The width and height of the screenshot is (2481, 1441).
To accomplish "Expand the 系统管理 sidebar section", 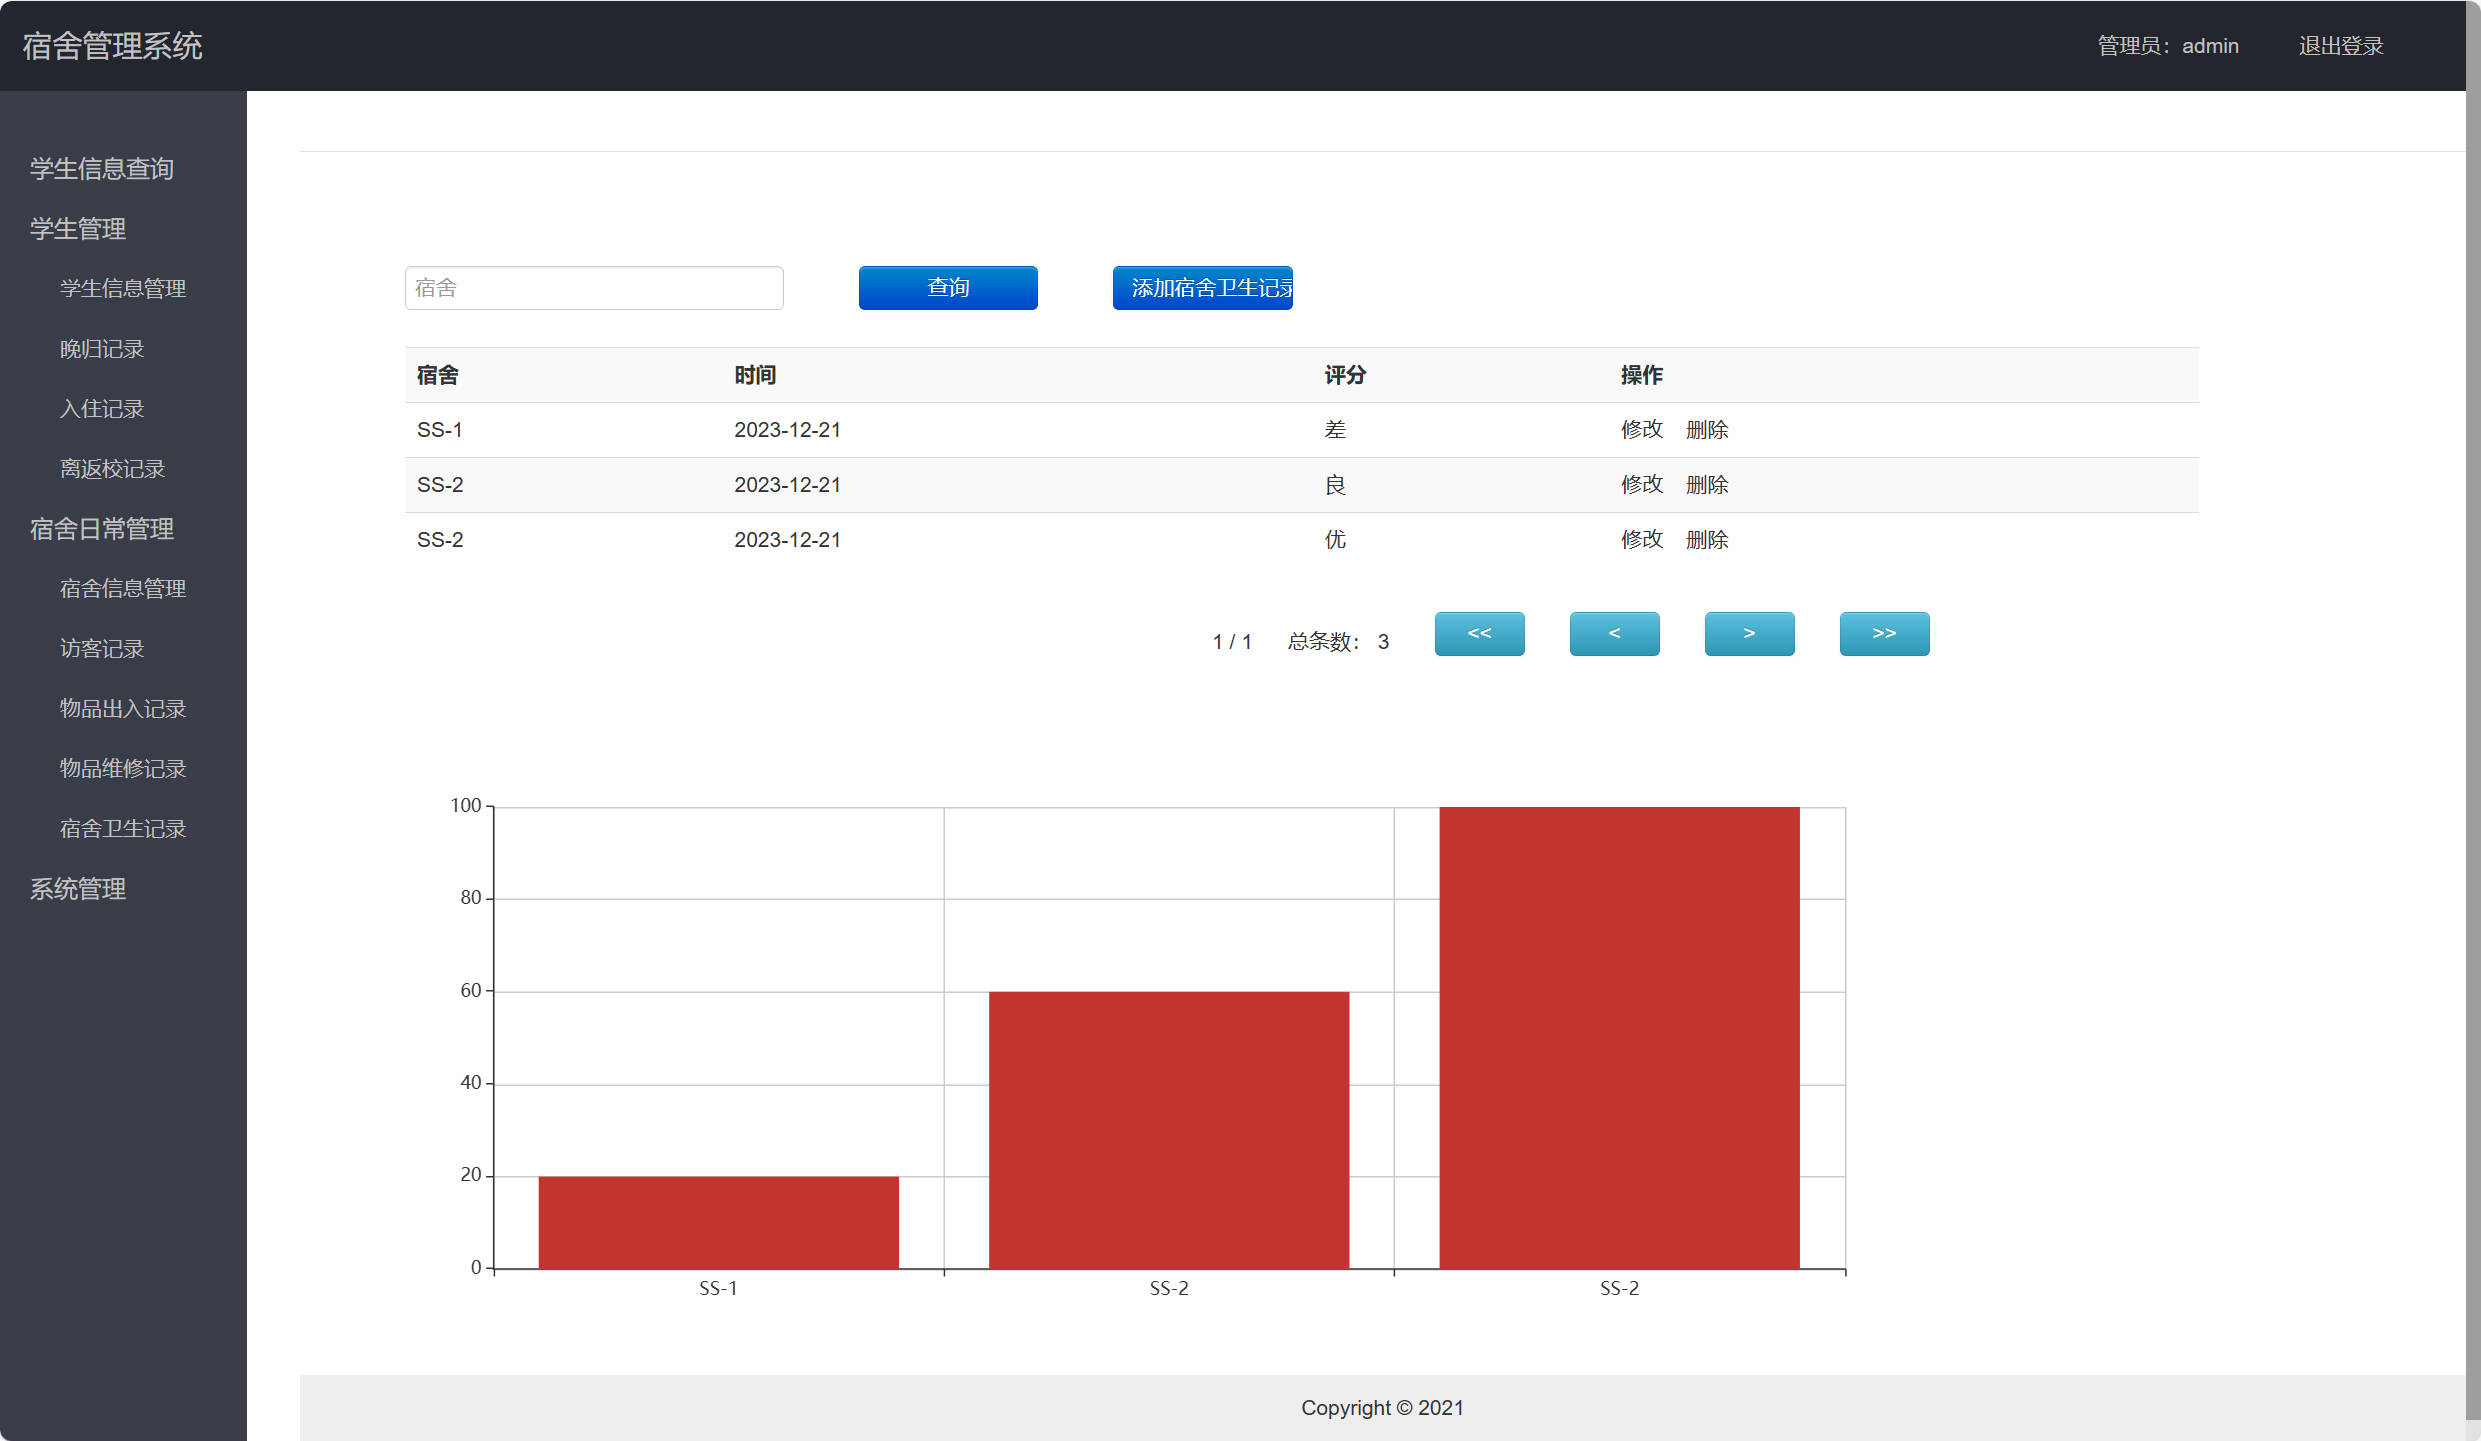I will (78, 889).
